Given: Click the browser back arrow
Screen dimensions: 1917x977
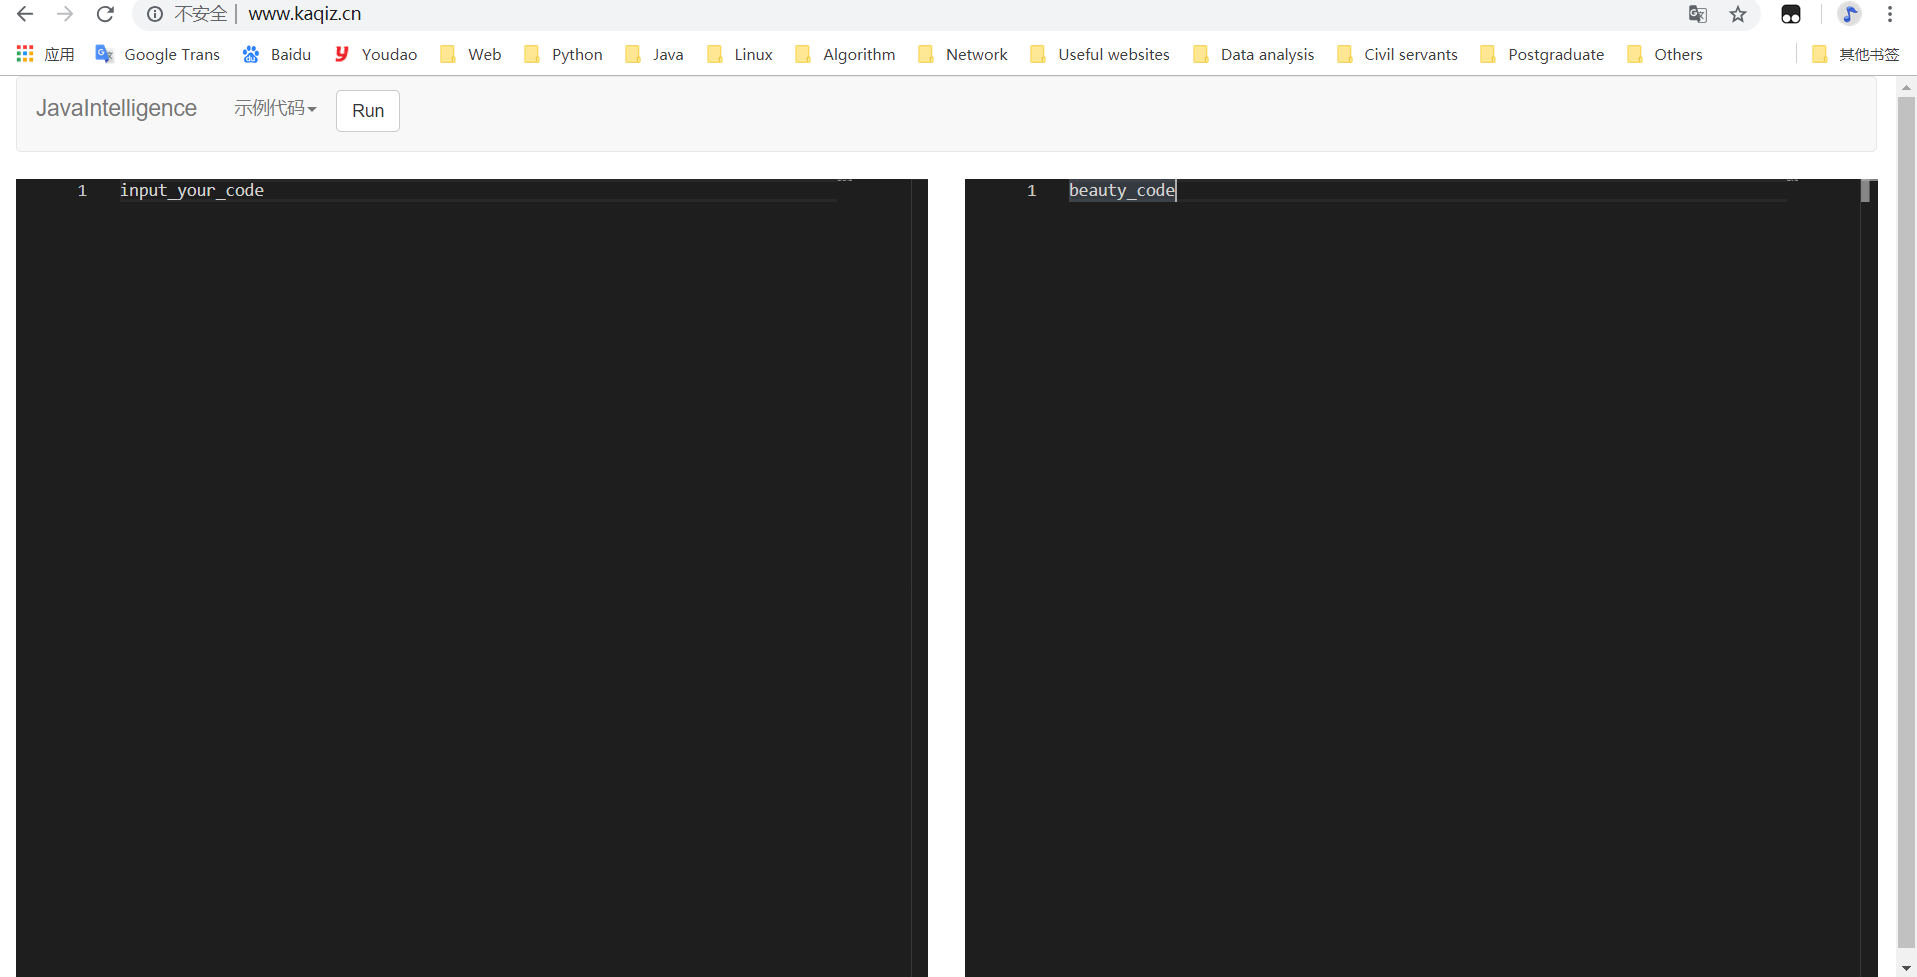Looking at the screenshot, I should 25,14.
